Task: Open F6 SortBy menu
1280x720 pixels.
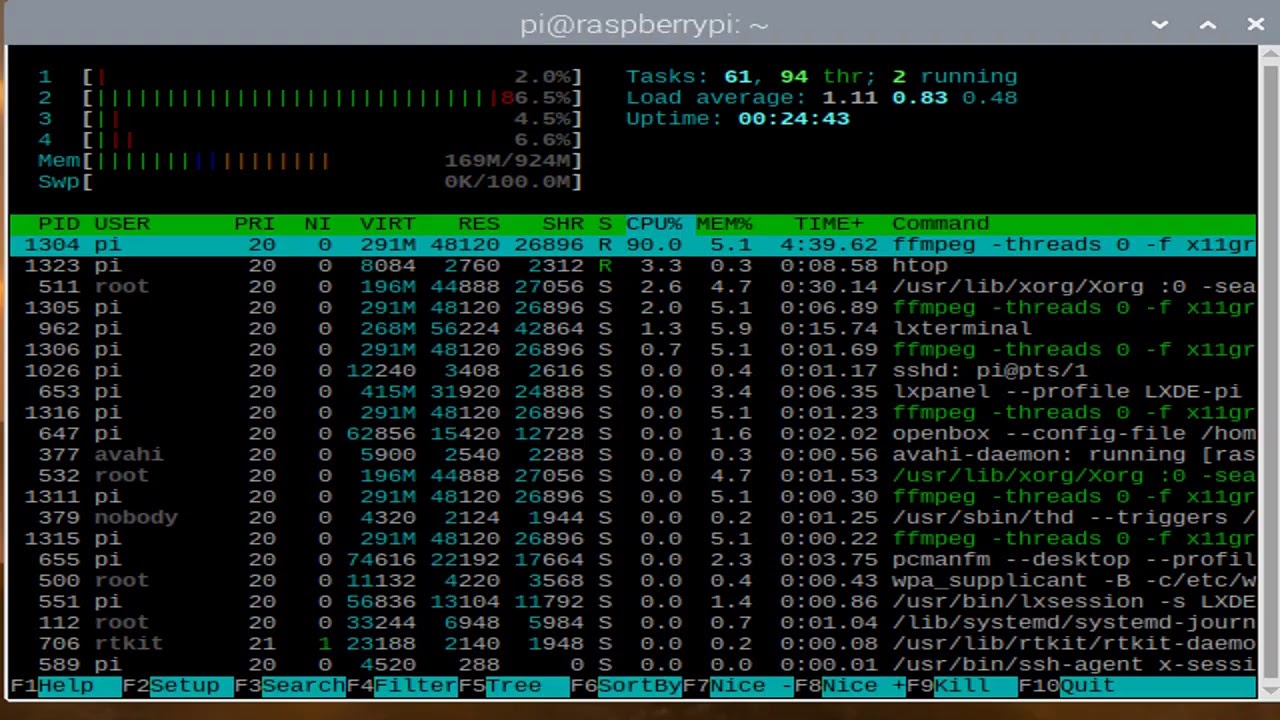Action: [x=626, y=686]
